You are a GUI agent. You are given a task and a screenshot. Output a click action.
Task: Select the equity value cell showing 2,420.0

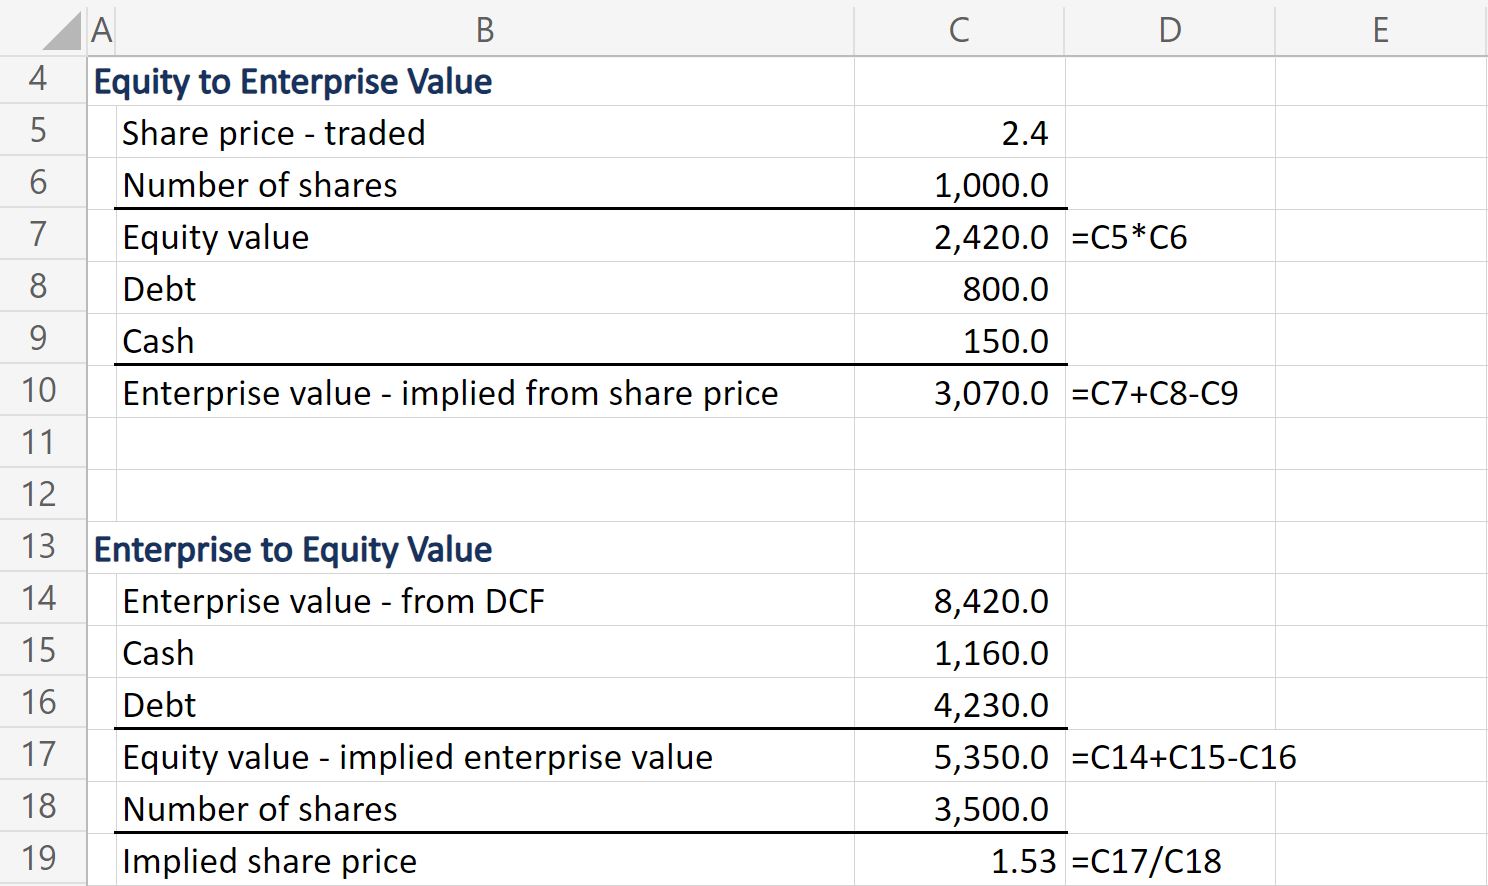tap(991, 238)
